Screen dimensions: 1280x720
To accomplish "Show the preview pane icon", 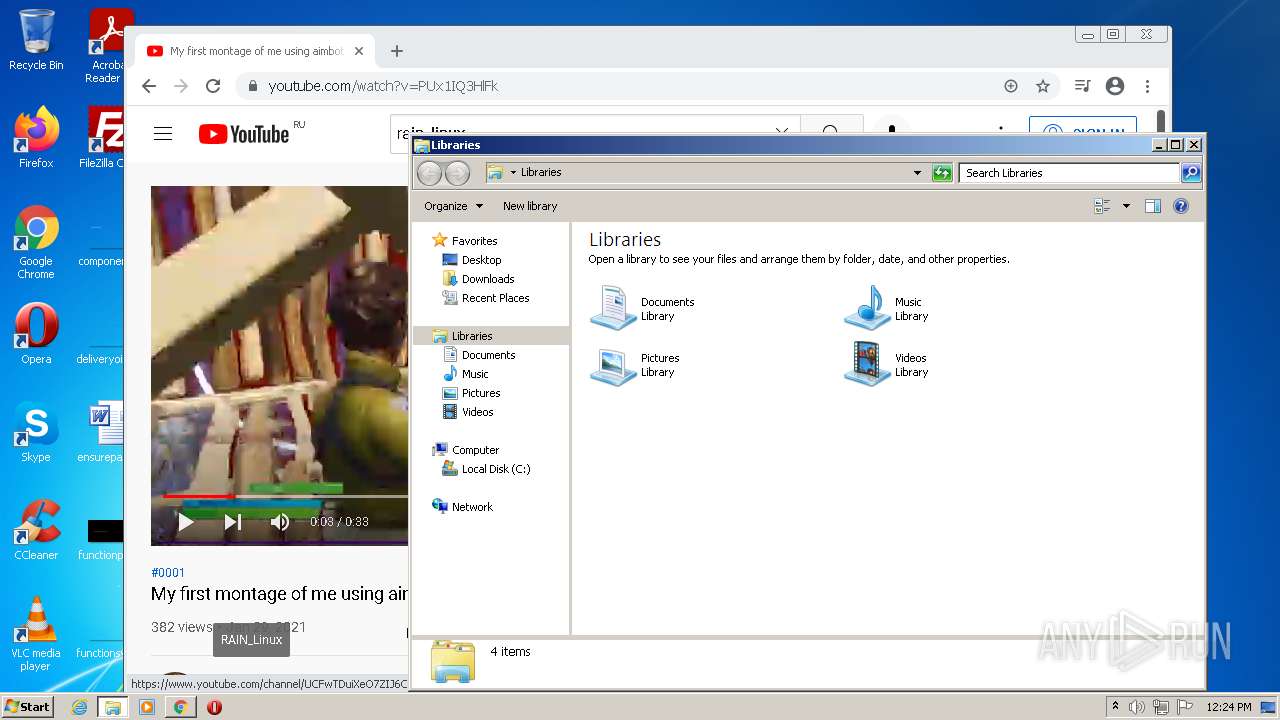I will 1153,206.
